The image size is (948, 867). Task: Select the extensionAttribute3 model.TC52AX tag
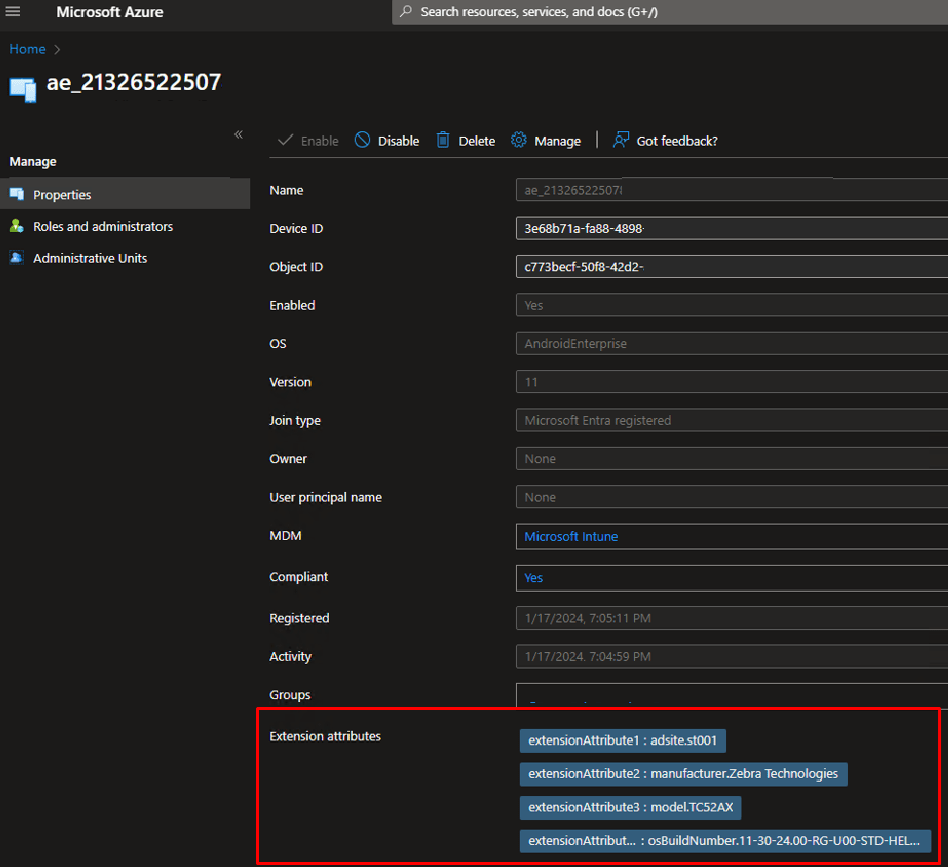[630, 807]
